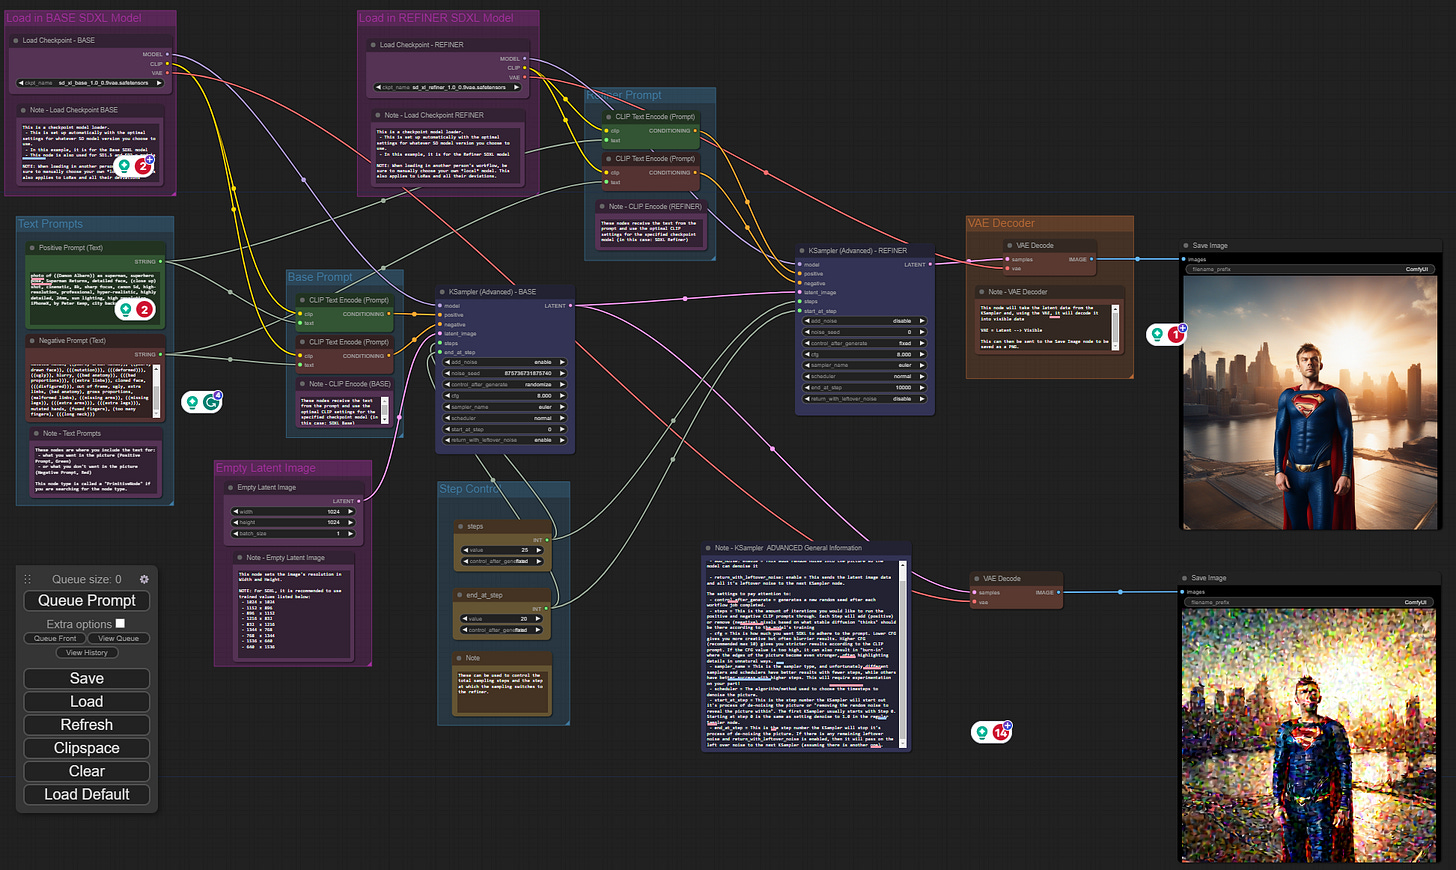Collapse KSampler (Advanced) - REFINER node dot
The height and width of the screenshot is (870, 1456).
click(x=802, y=251)
